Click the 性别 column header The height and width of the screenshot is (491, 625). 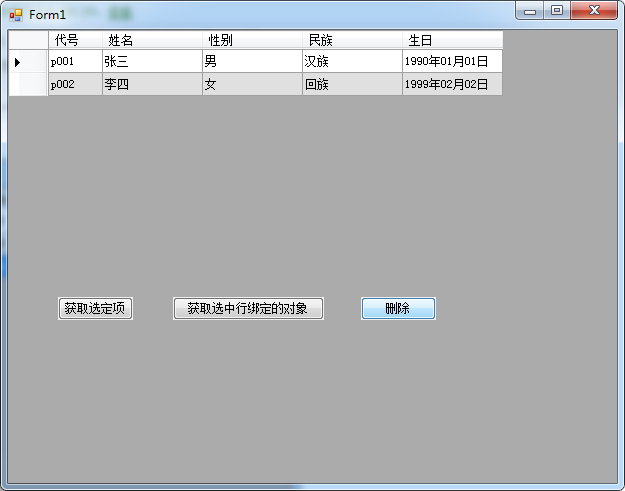(x=252, y=40)
